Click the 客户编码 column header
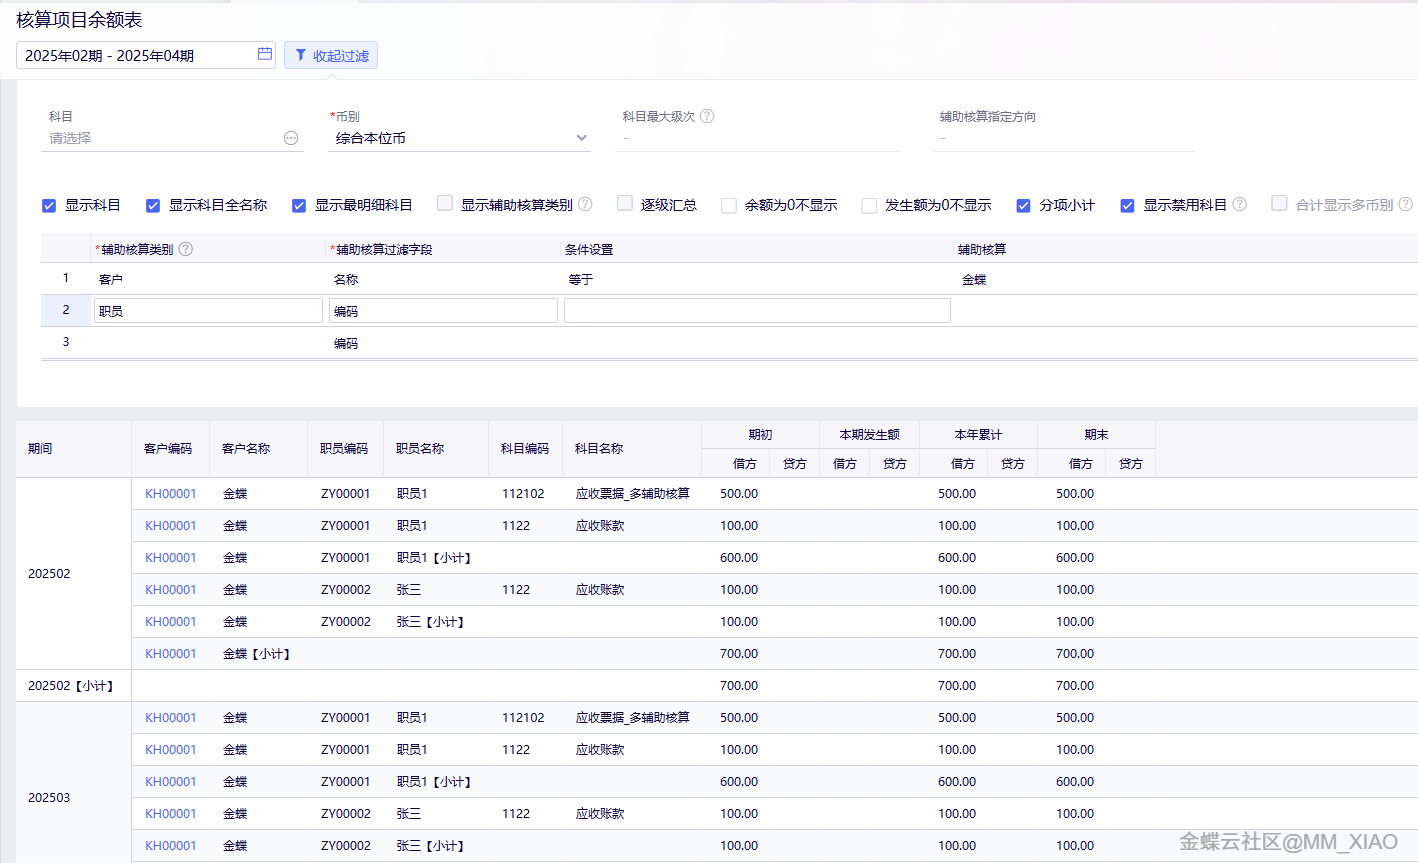Screen dimensions: 1418x863 coord(168,448)
